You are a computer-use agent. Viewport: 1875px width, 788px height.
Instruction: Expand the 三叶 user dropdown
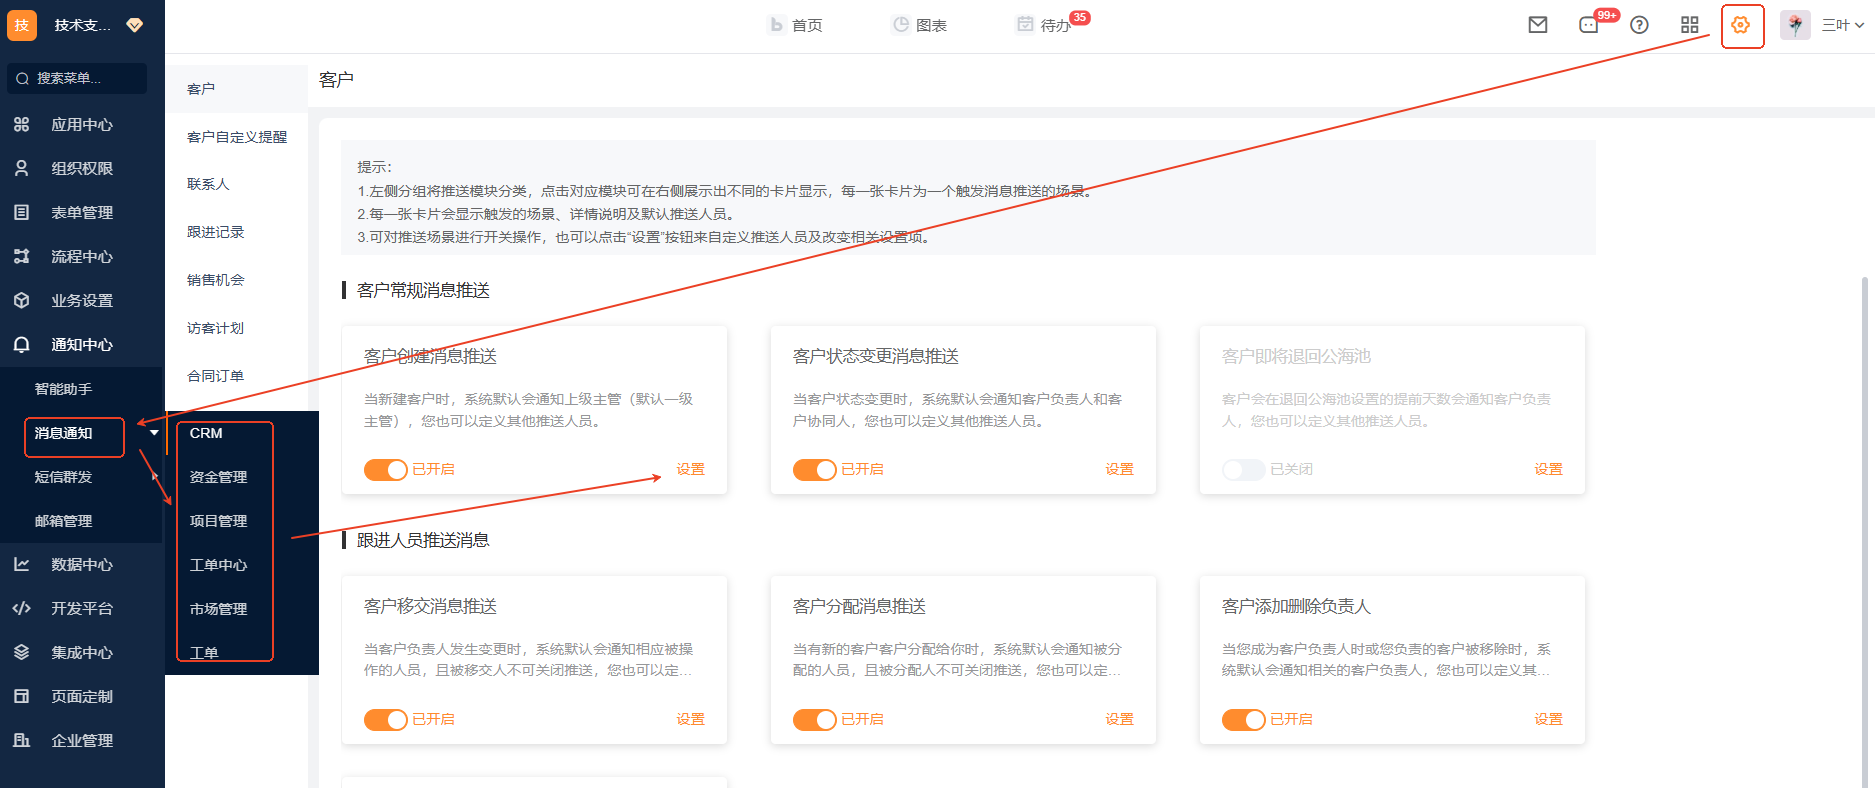(x=1842, y=25)
